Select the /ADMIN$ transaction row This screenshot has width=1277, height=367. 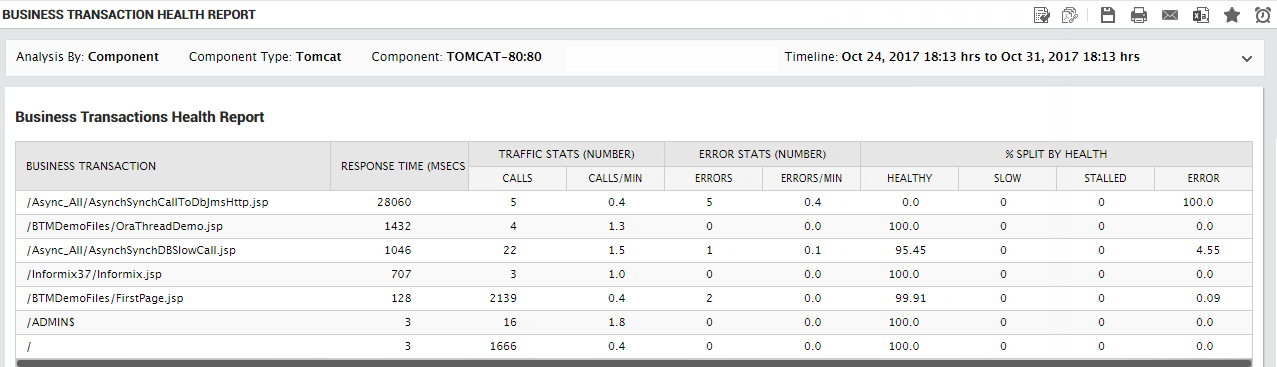click(x=634, y=322)
